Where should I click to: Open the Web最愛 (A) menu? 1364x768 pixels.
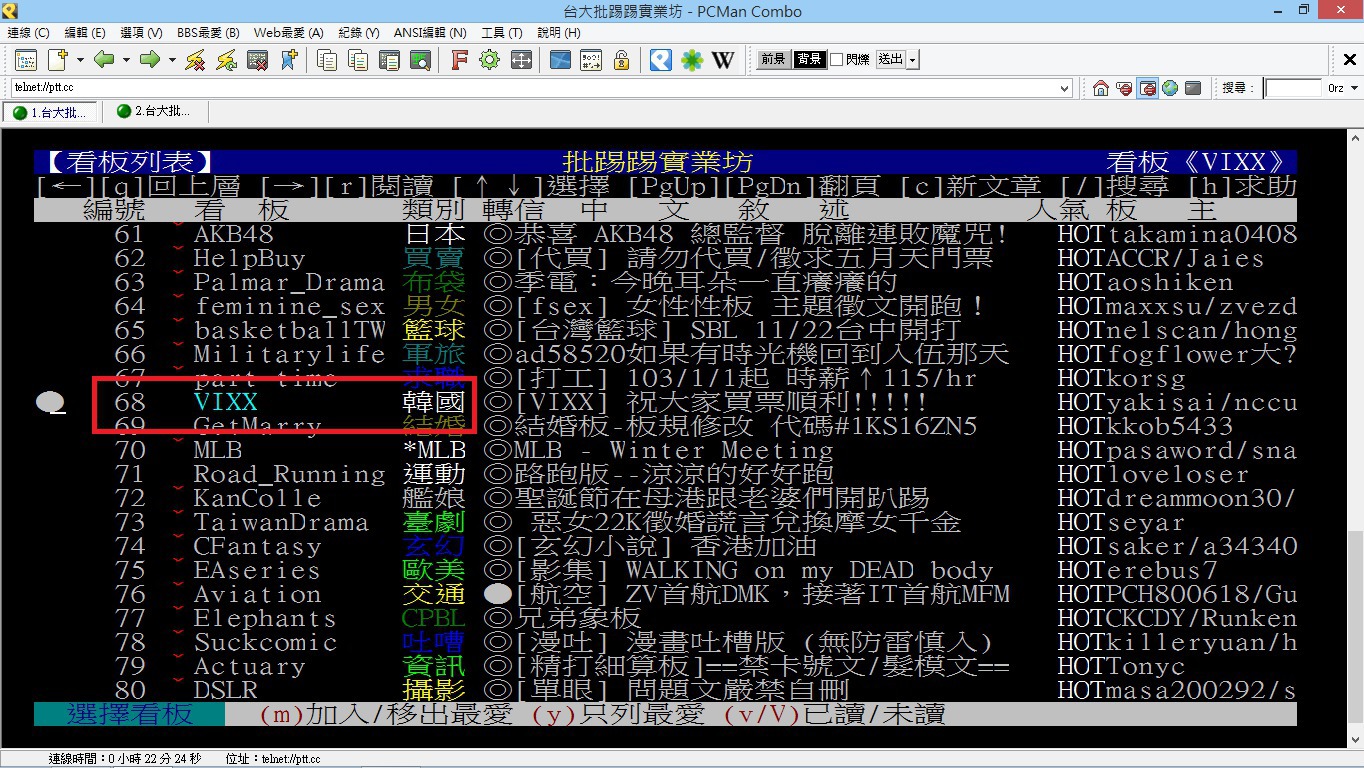[x=288, y=33]
